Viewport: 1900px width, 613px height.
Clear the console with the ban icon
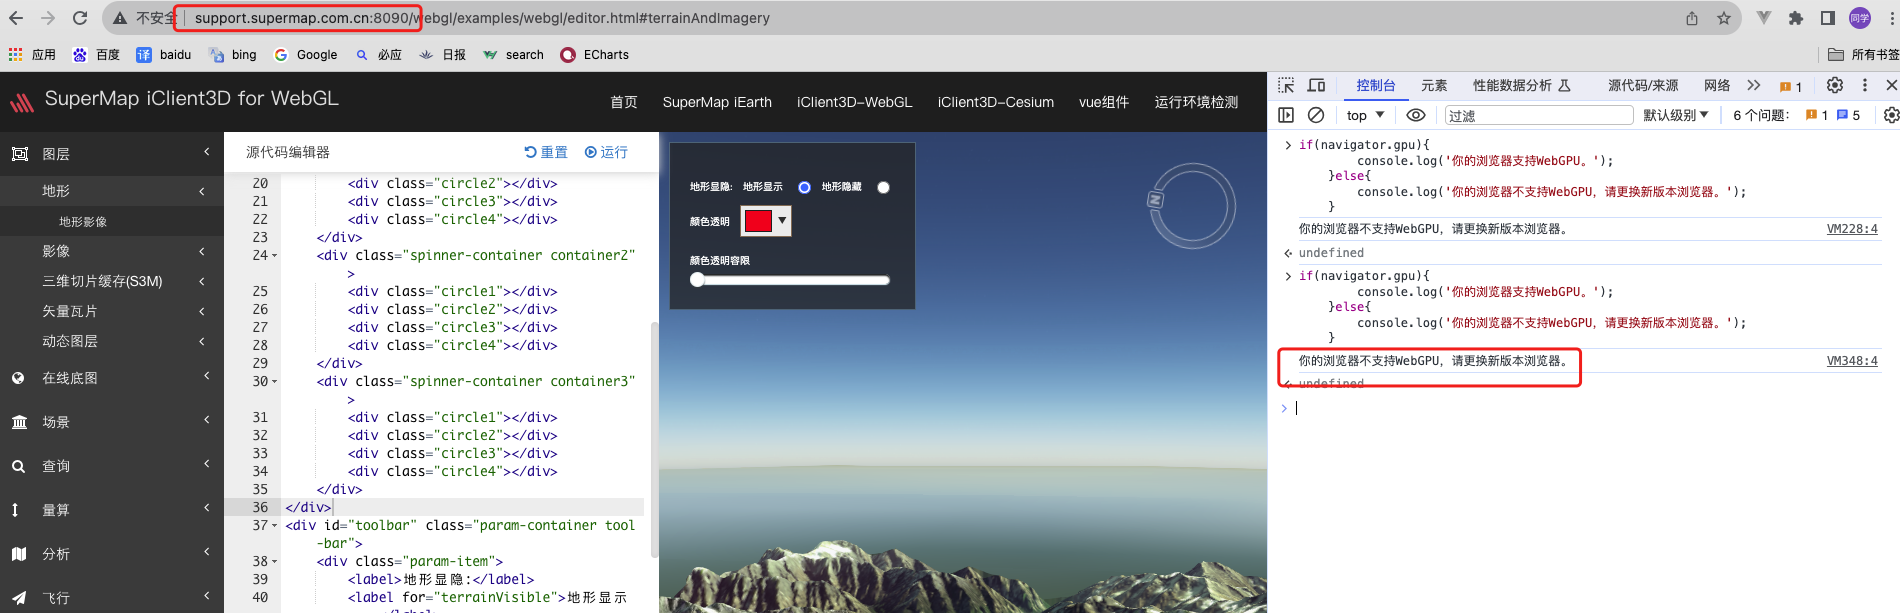tap(1316, 115)
